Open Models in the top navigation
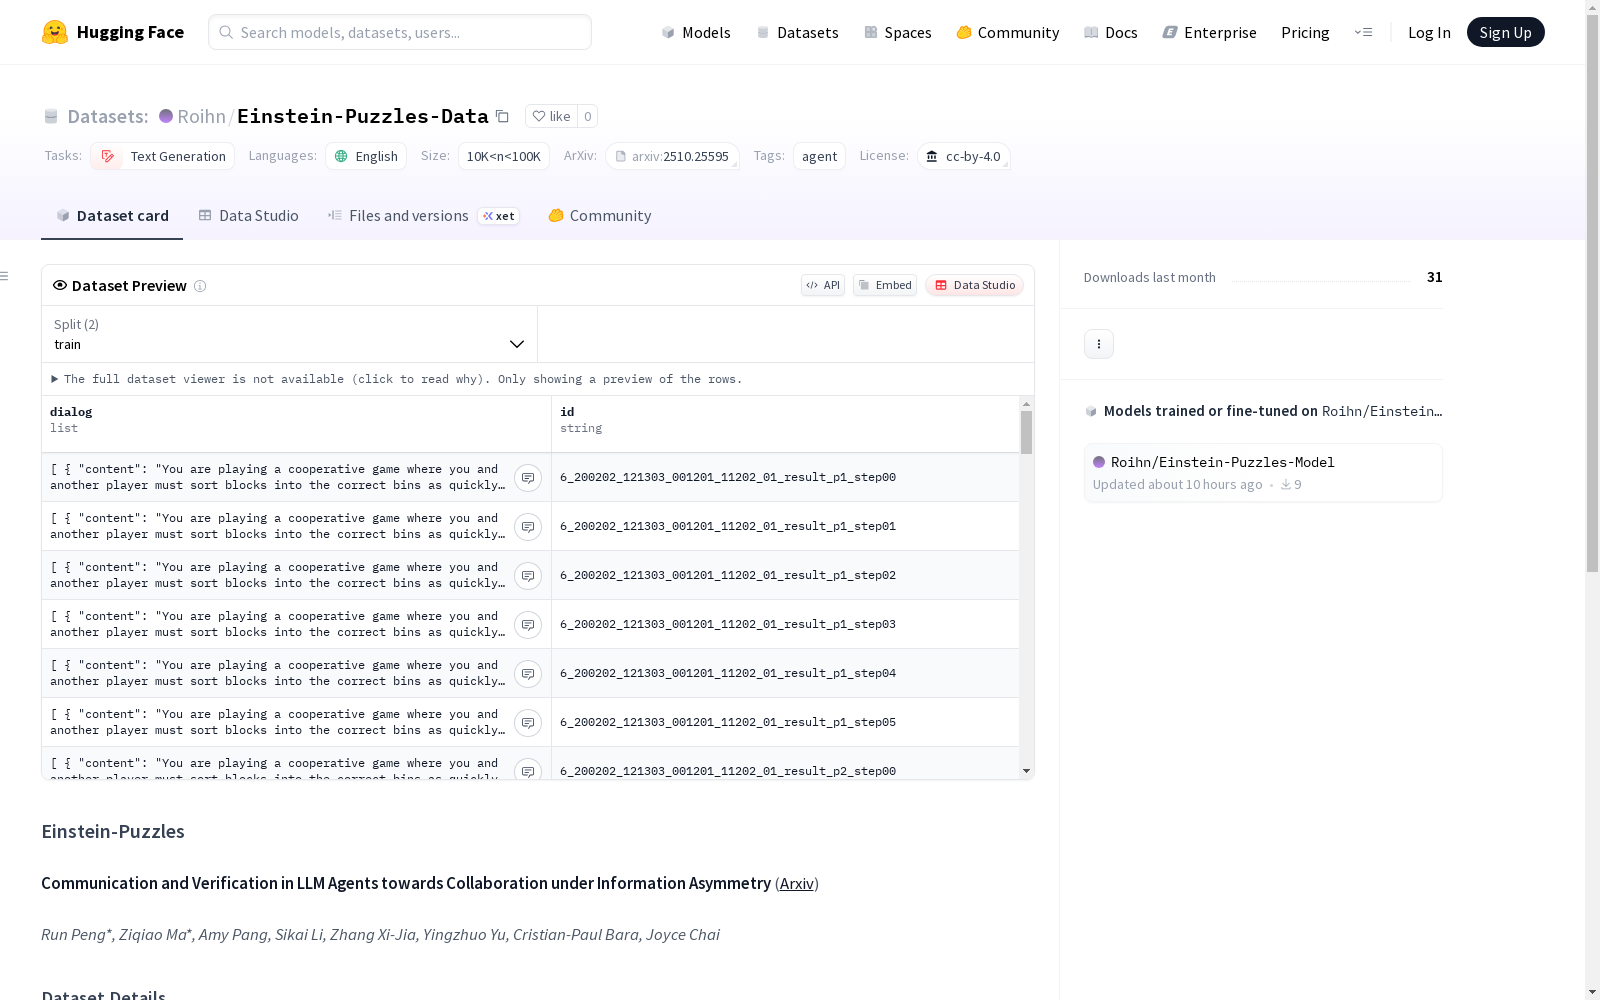 point(696,32)
